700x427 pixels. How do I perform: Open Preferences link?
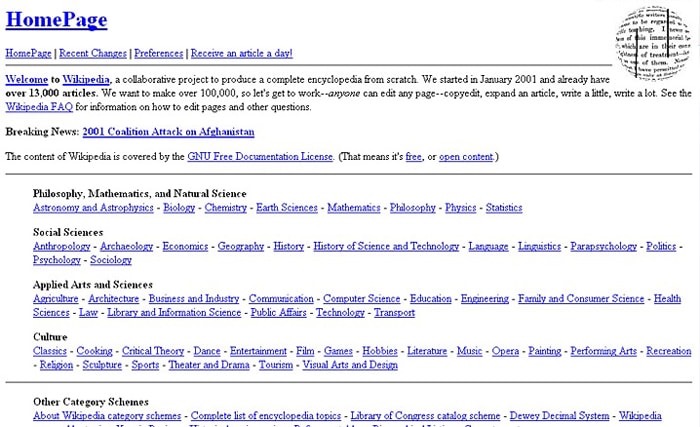pyautogui.click(x=158, y=53)
